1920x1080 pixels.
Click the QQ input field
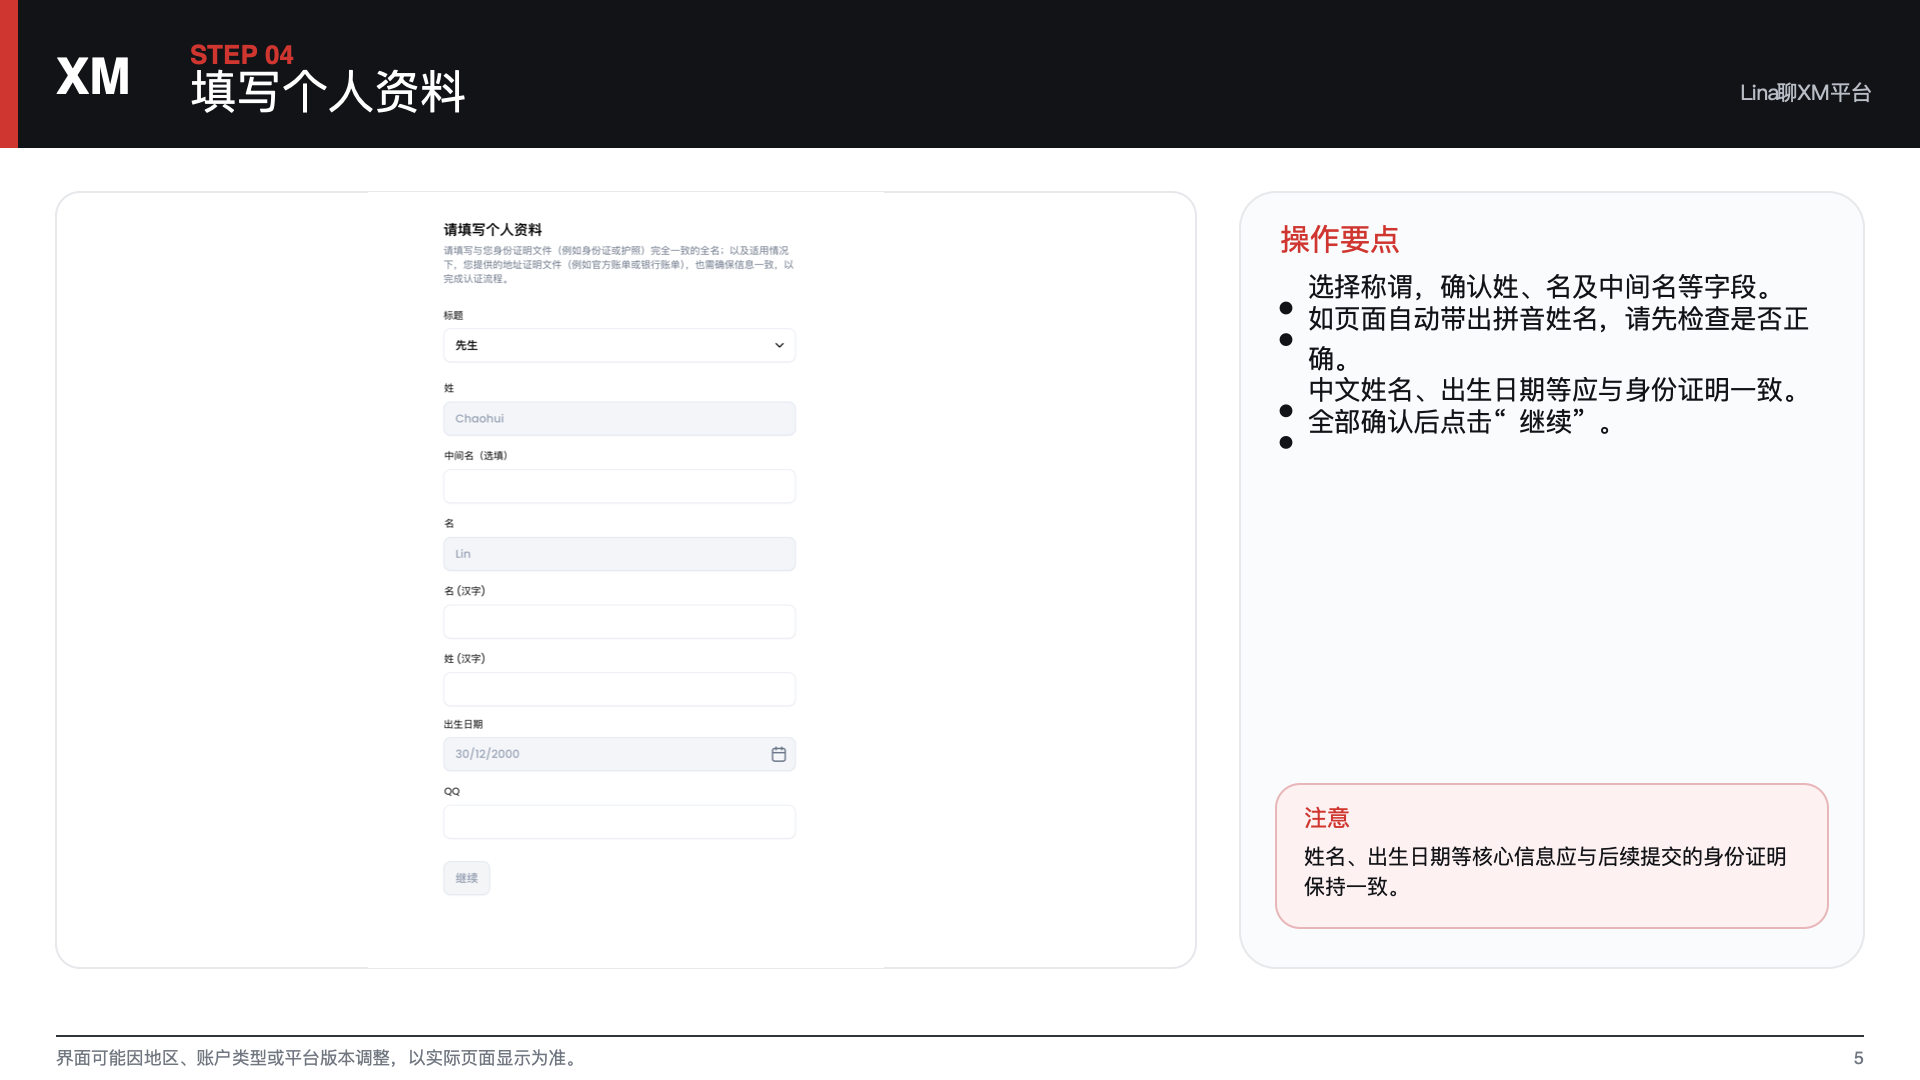[x=619, y=822]
